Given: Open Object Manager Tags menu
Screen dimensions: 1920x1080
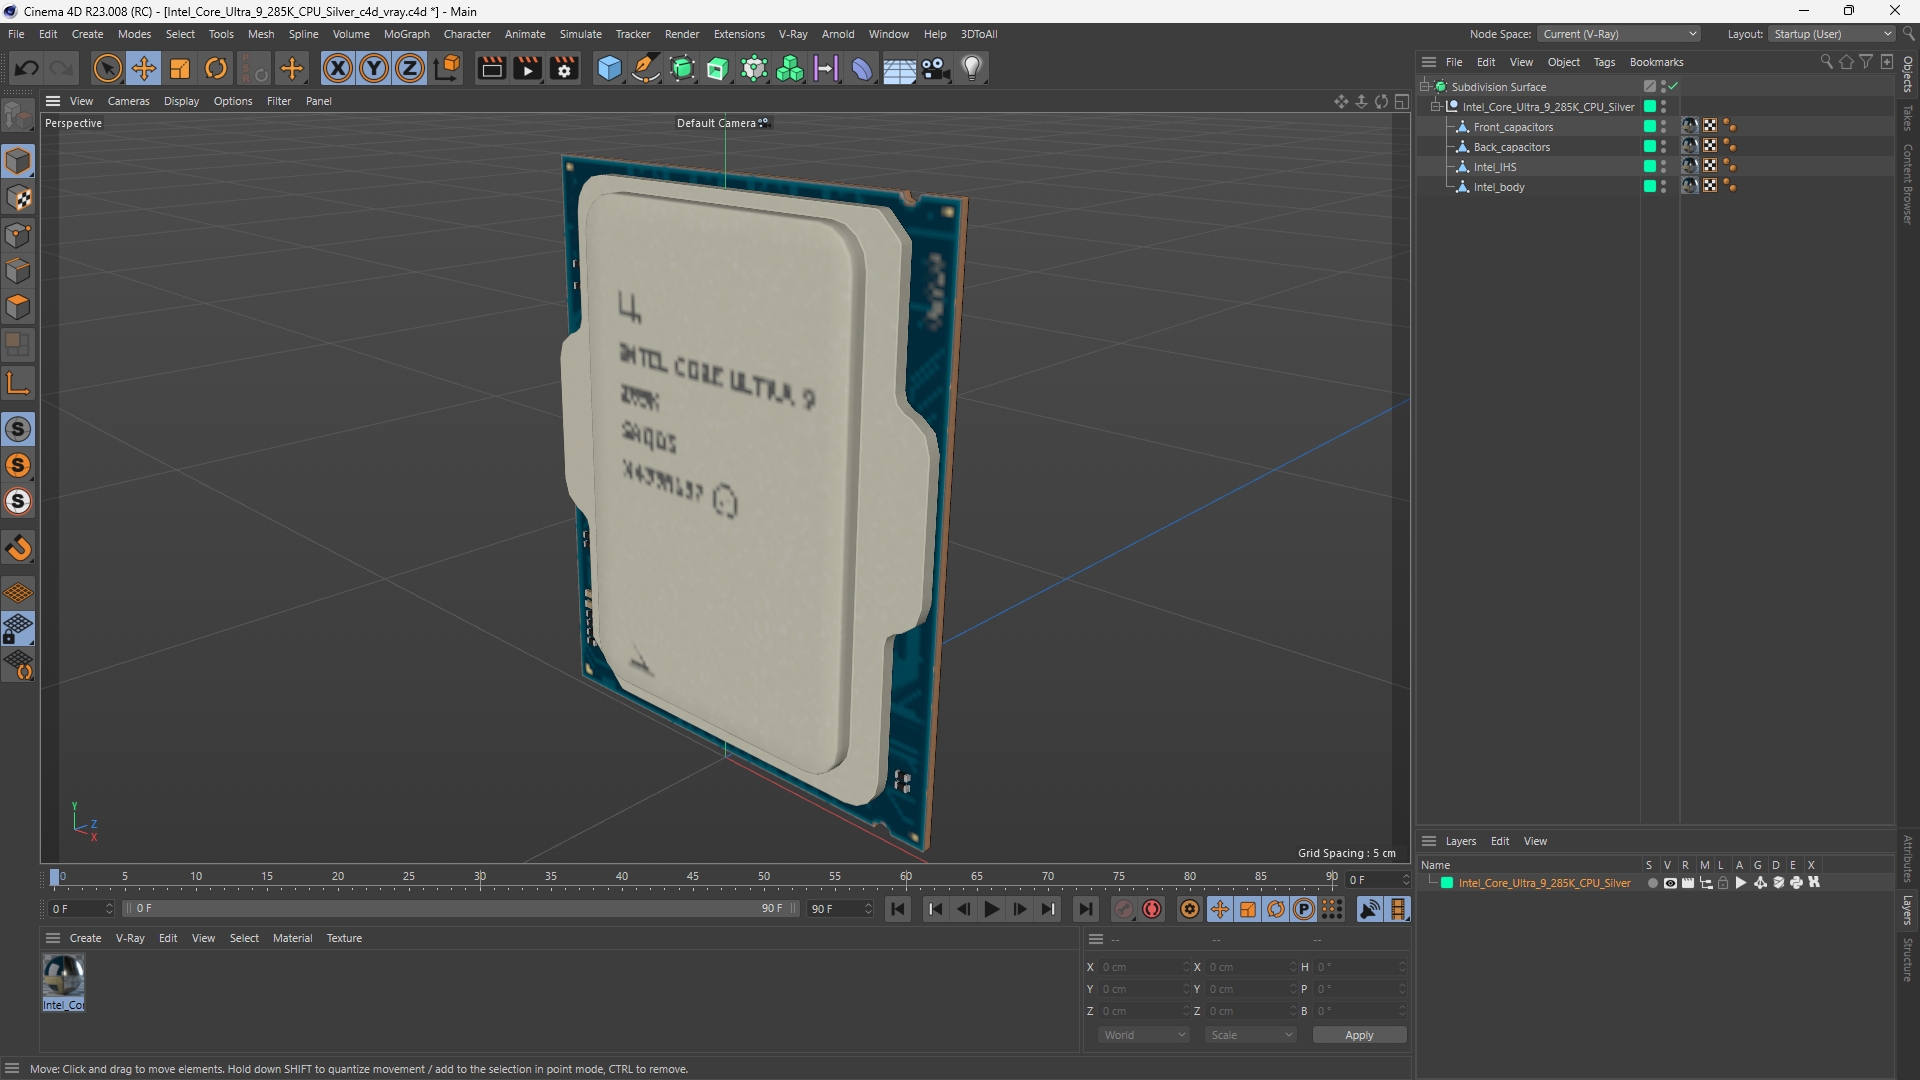Looking at the screenshot, I should [x=1604, y=62].
